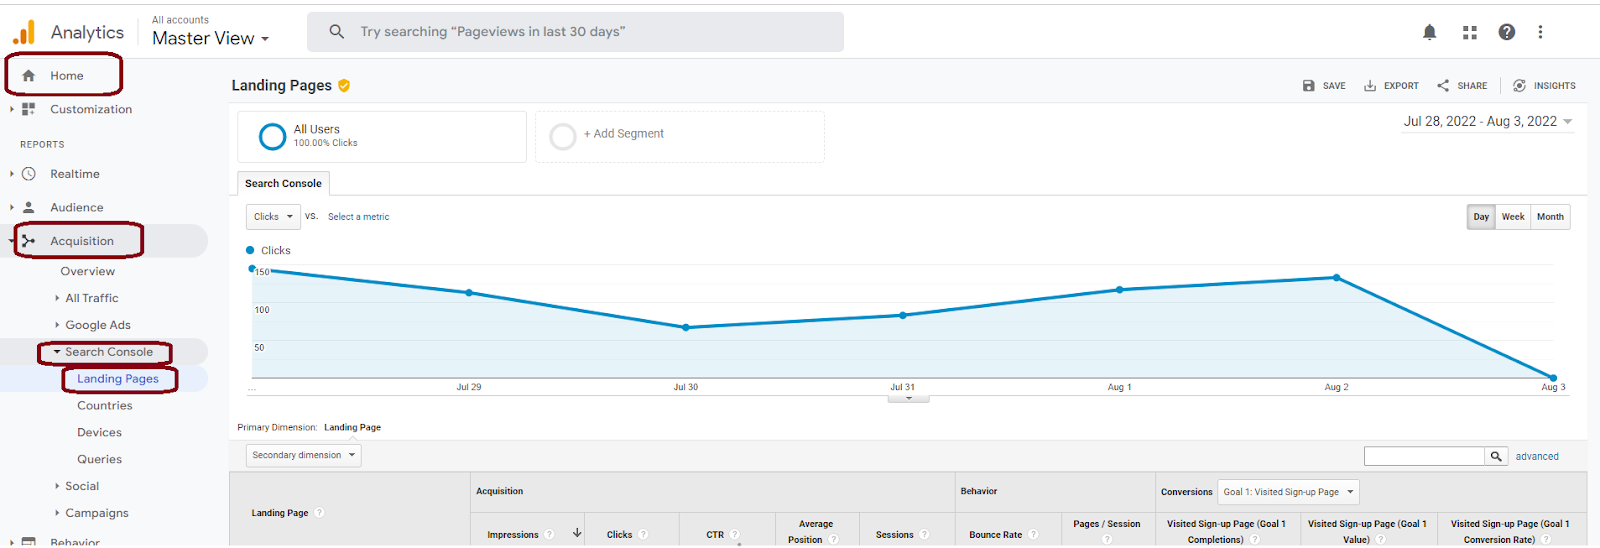Image resolution: width=1600 pixels, height=548 pixels.
Task: Open the three-dot more options menu
Action: click(1540, 32)
